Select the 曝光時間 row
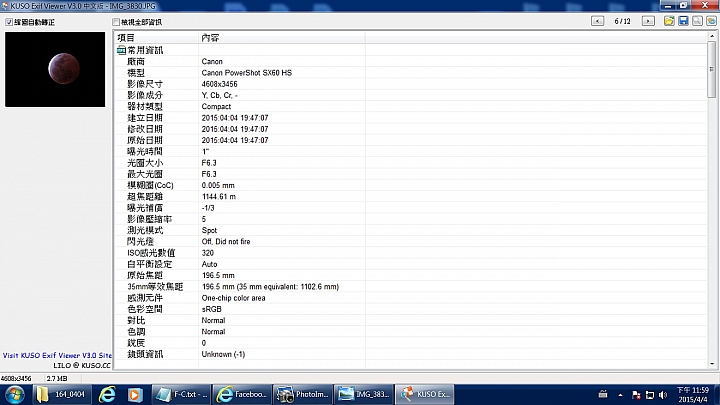This screenshot has height=405, width=720. click(x=411, y=152)
